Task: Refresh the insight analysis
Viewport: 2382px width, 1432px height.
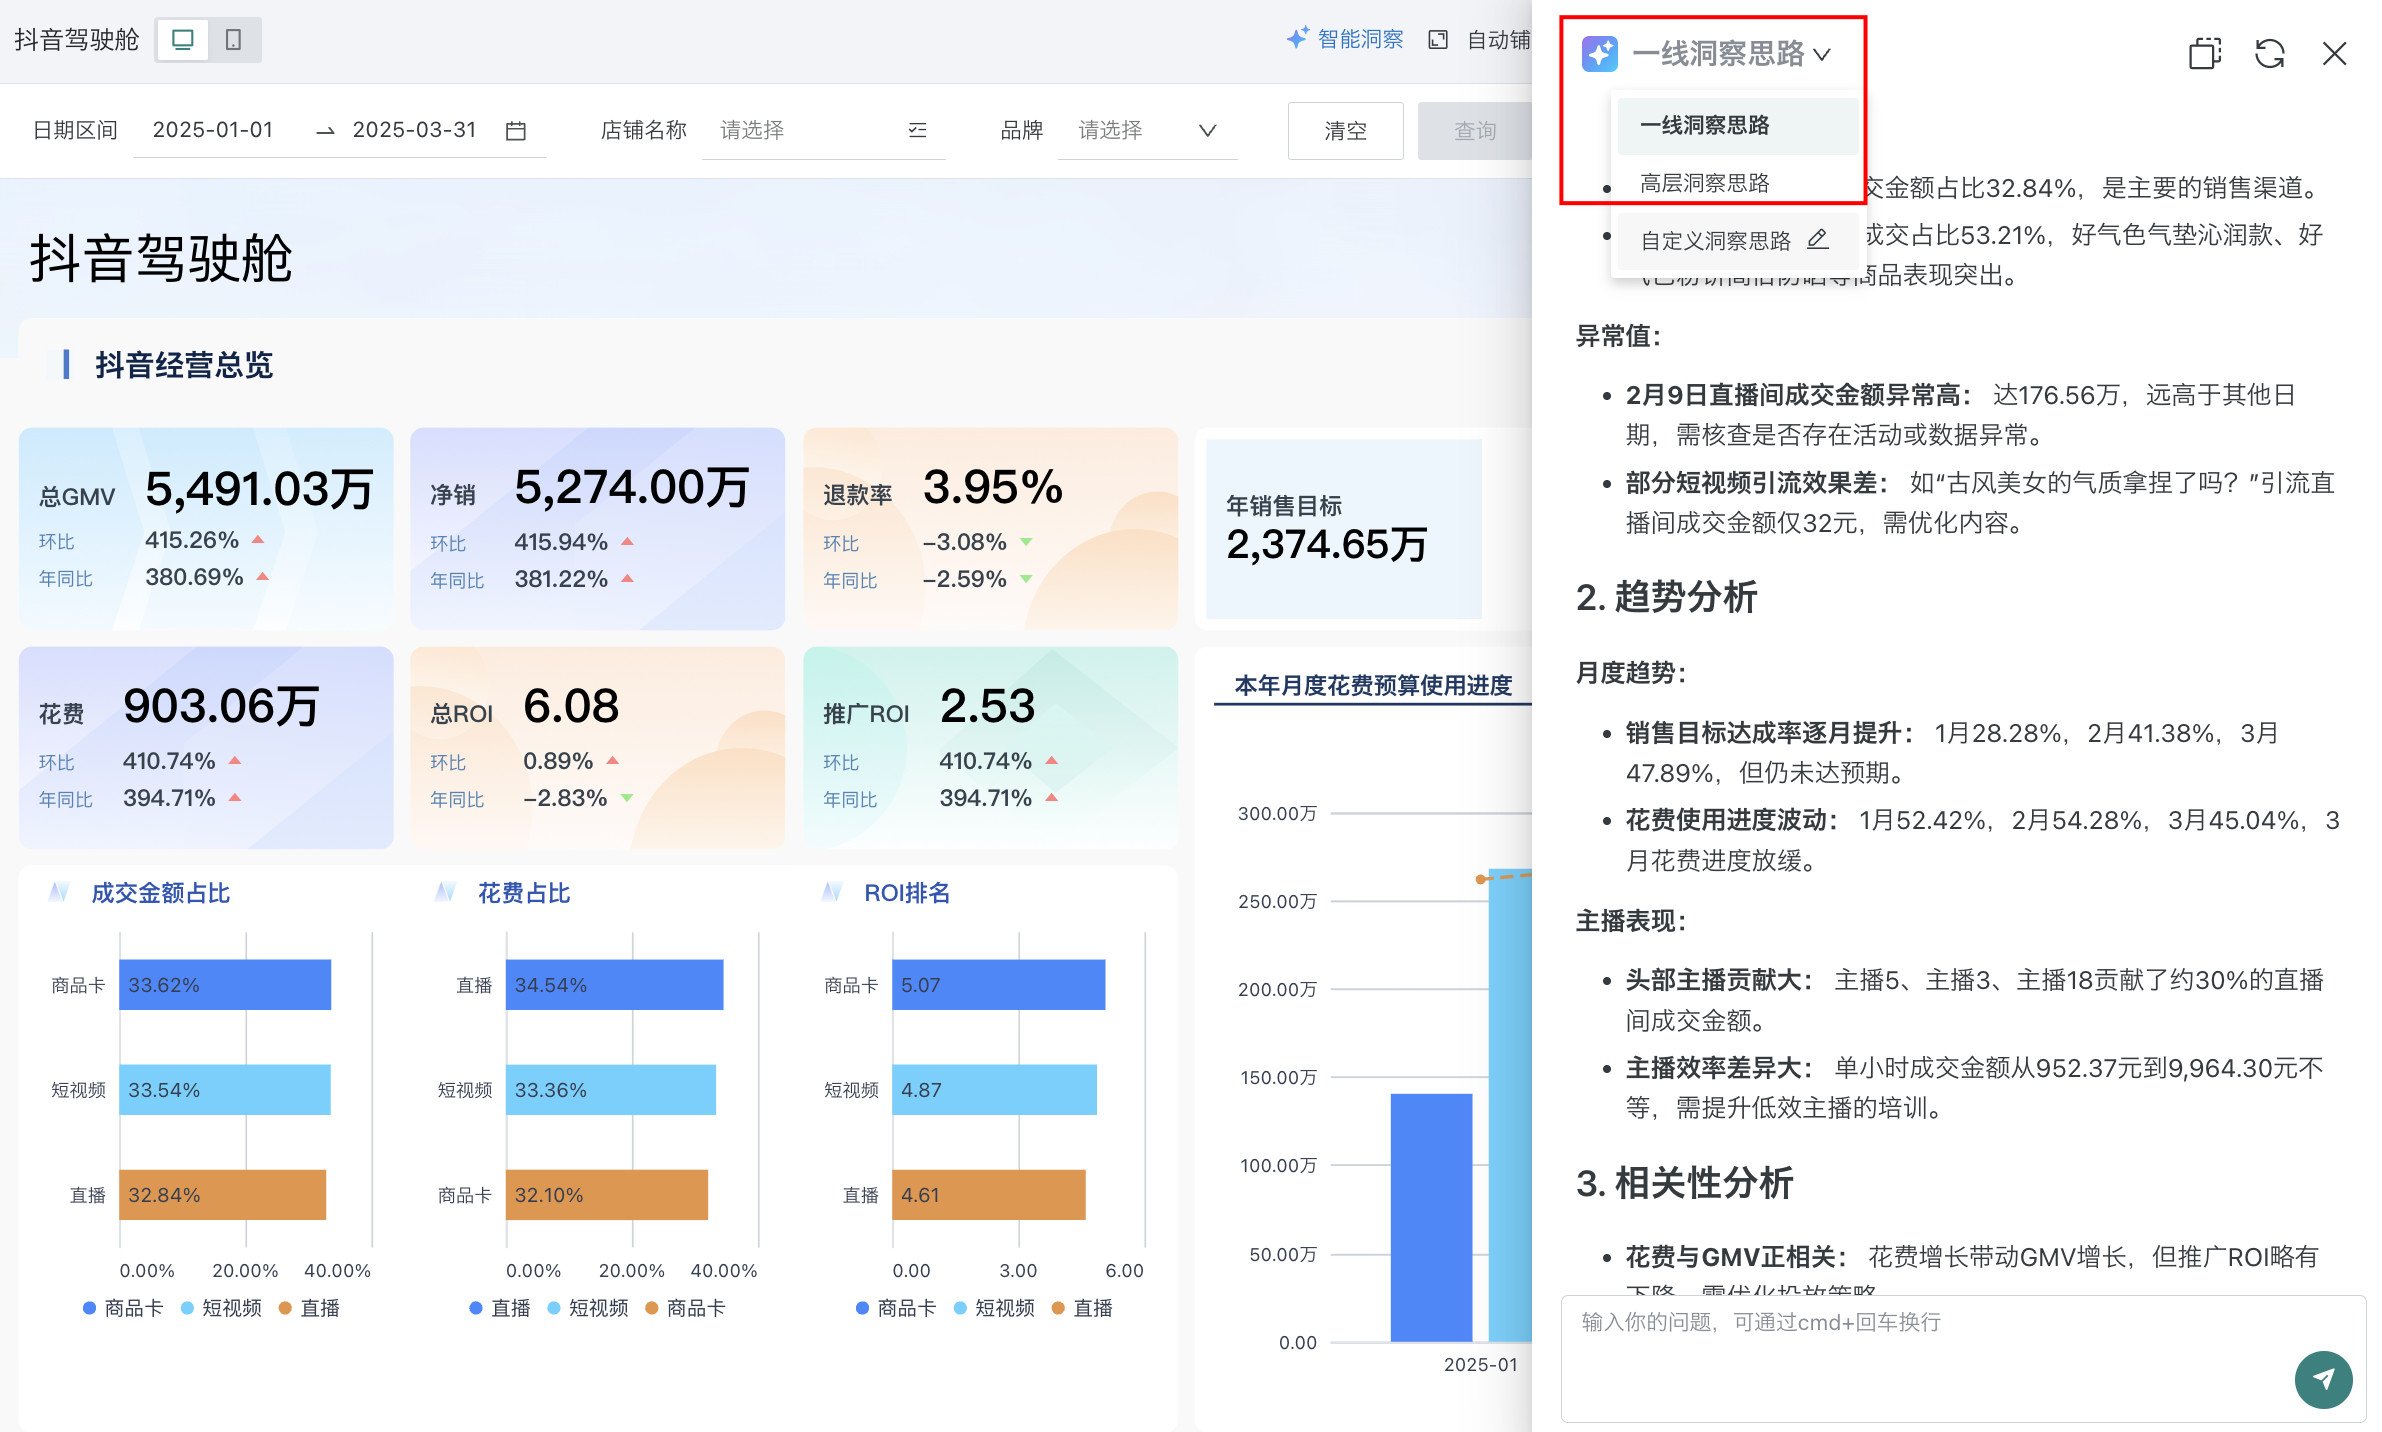Action: click(2269, 54)
